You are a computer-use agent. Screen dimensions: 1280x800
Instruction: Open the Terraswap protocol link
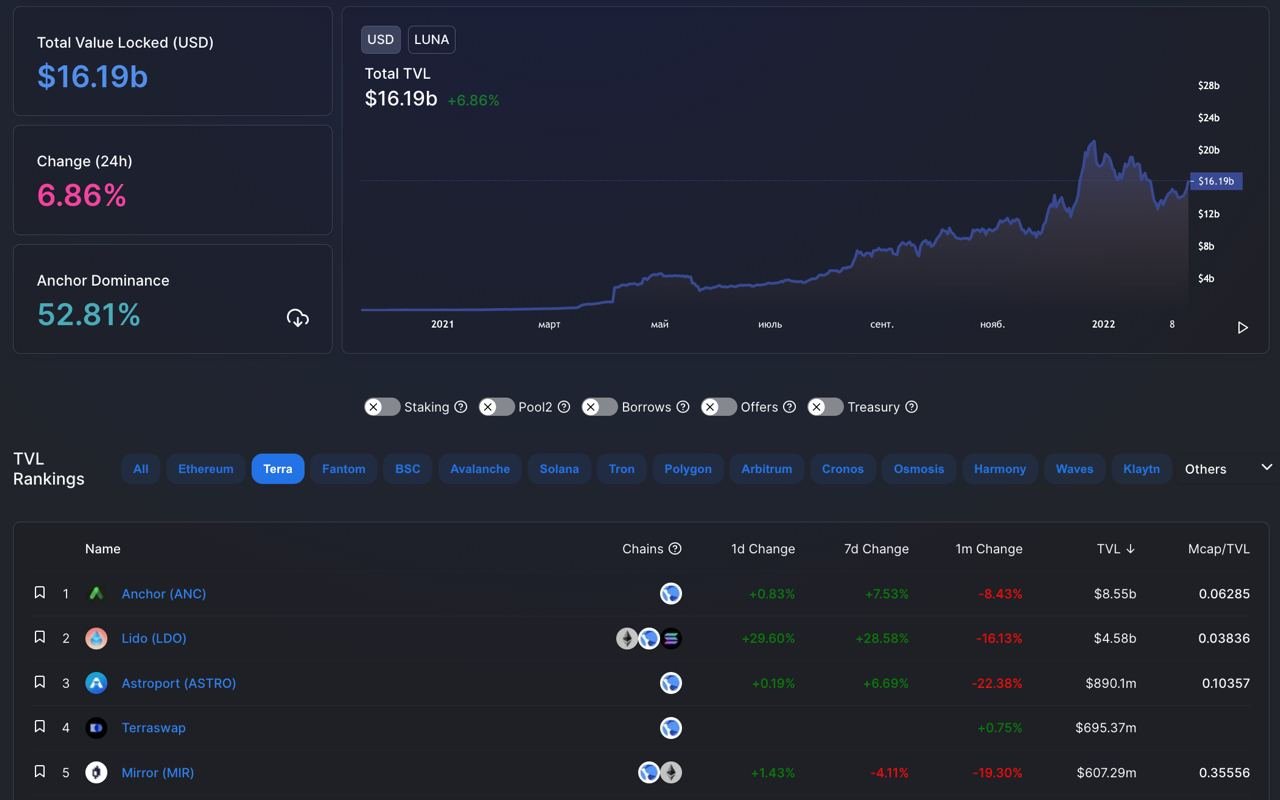pyautogui.click(x=154, y=728)
